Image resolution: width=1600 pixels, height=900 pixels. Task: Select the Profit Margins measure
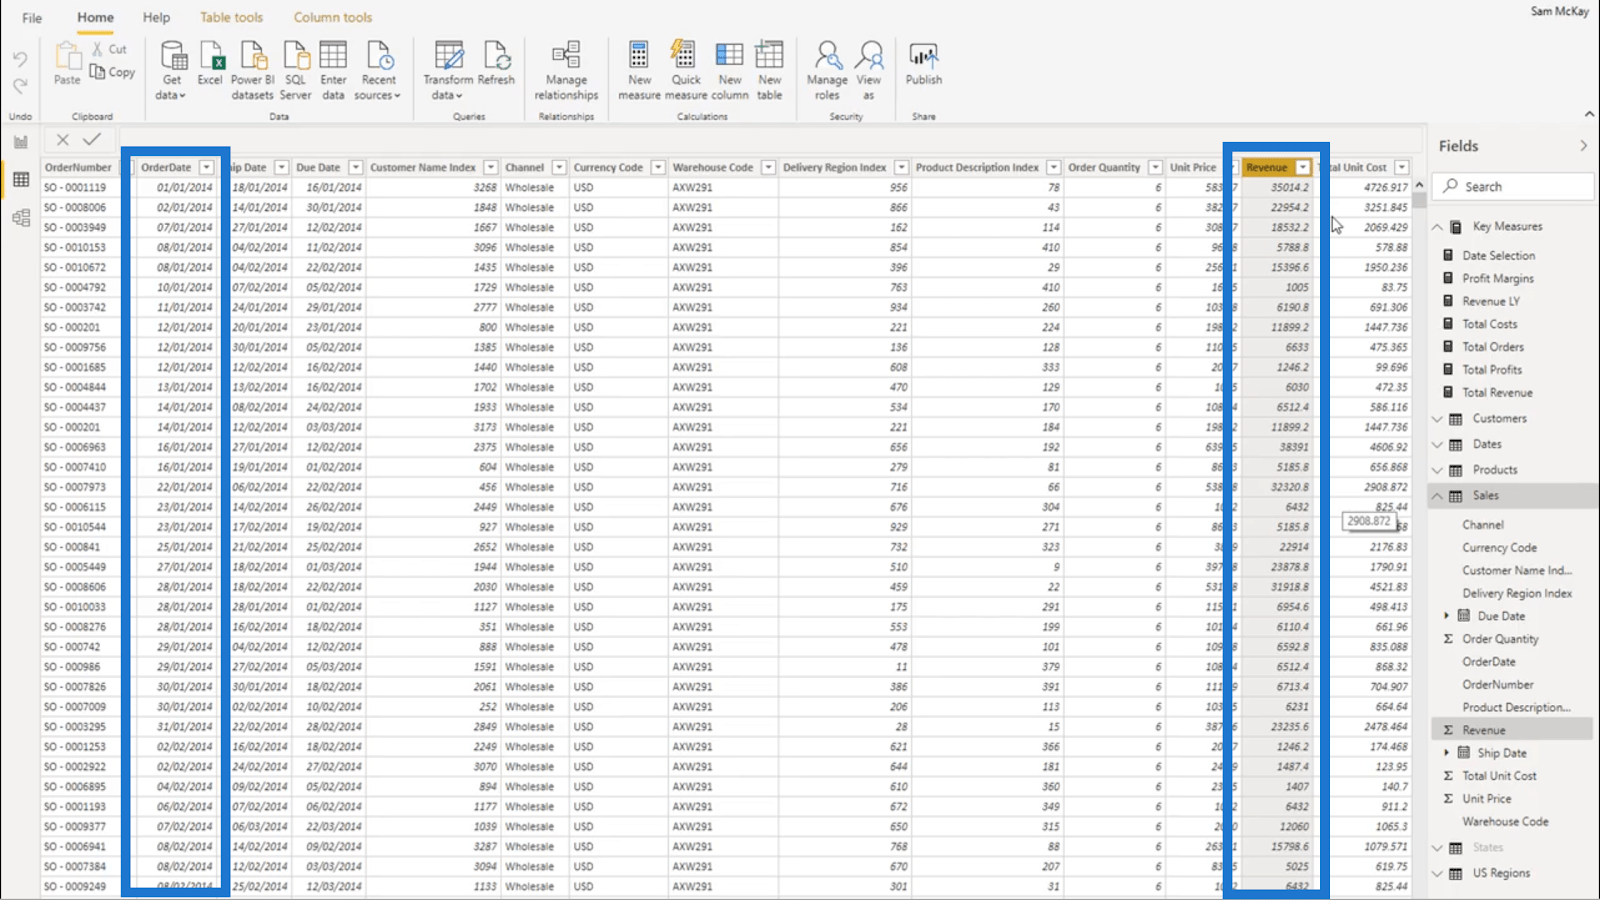tap(1497, 278)
